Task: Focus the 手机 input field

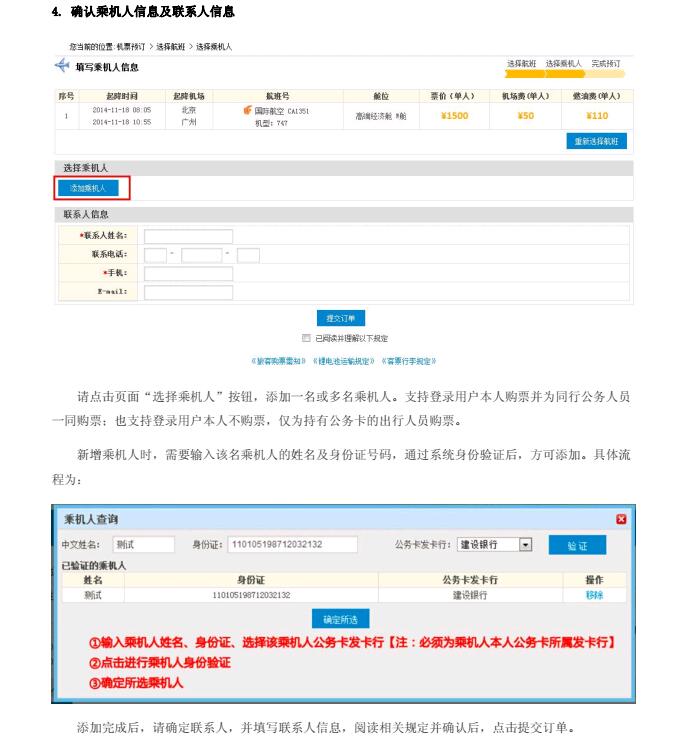Action: [188, 274]
